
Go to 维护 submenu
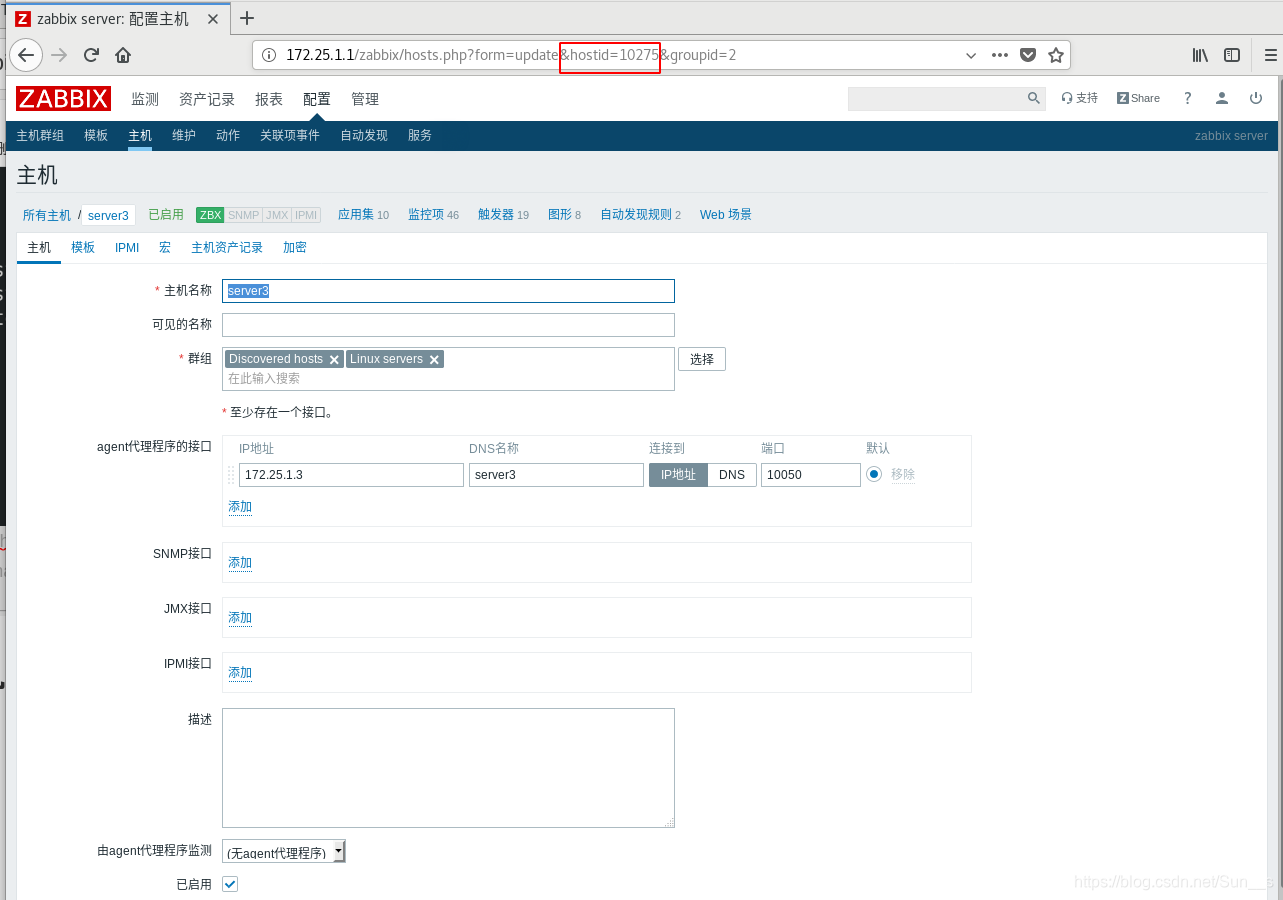(184, 135)
